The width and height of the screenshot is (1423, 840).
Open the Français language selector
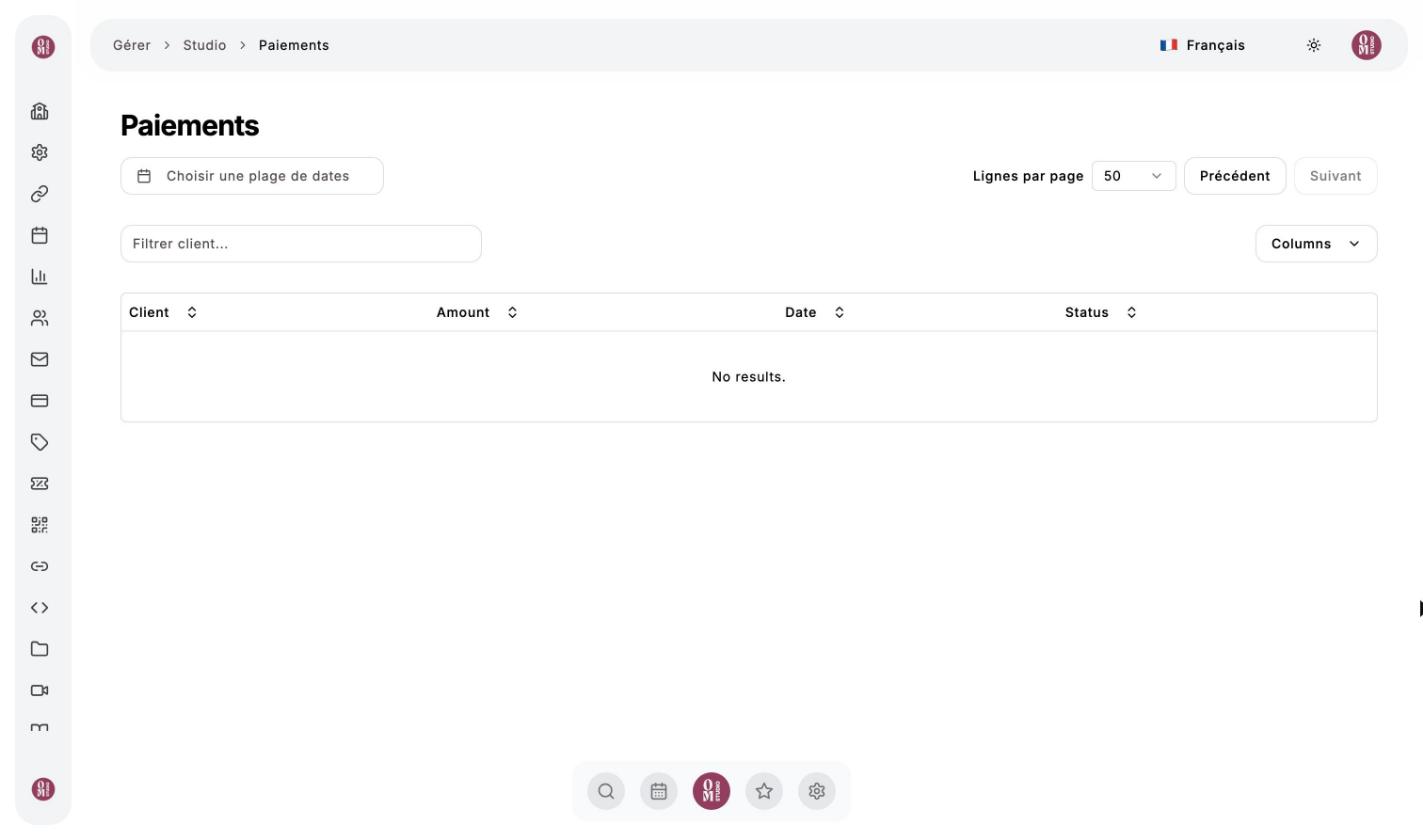pos(1203,45)
